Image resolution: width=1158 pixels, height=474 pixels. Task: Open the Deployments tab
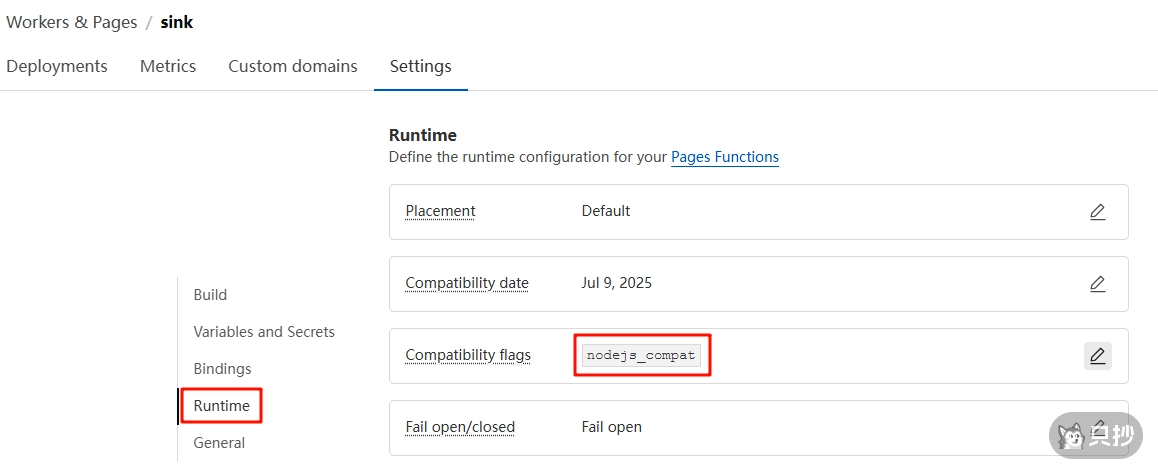click(x=57, y=66)
